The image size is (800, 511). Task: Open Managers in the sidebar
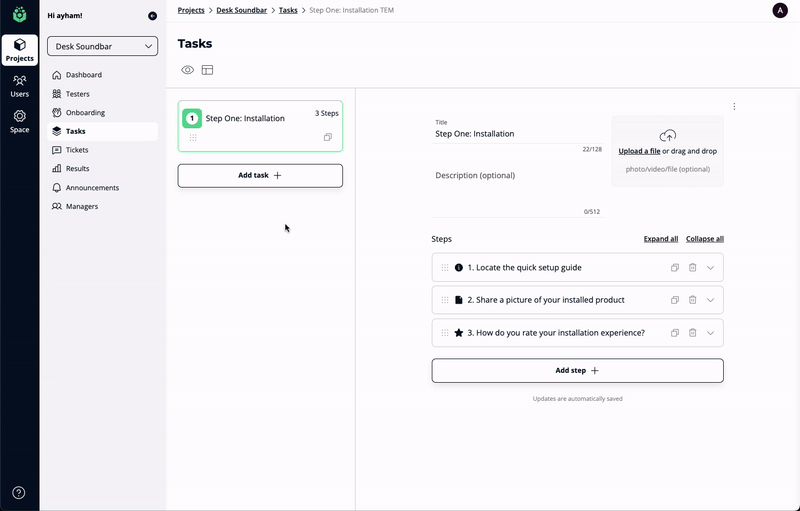point(103,207)
